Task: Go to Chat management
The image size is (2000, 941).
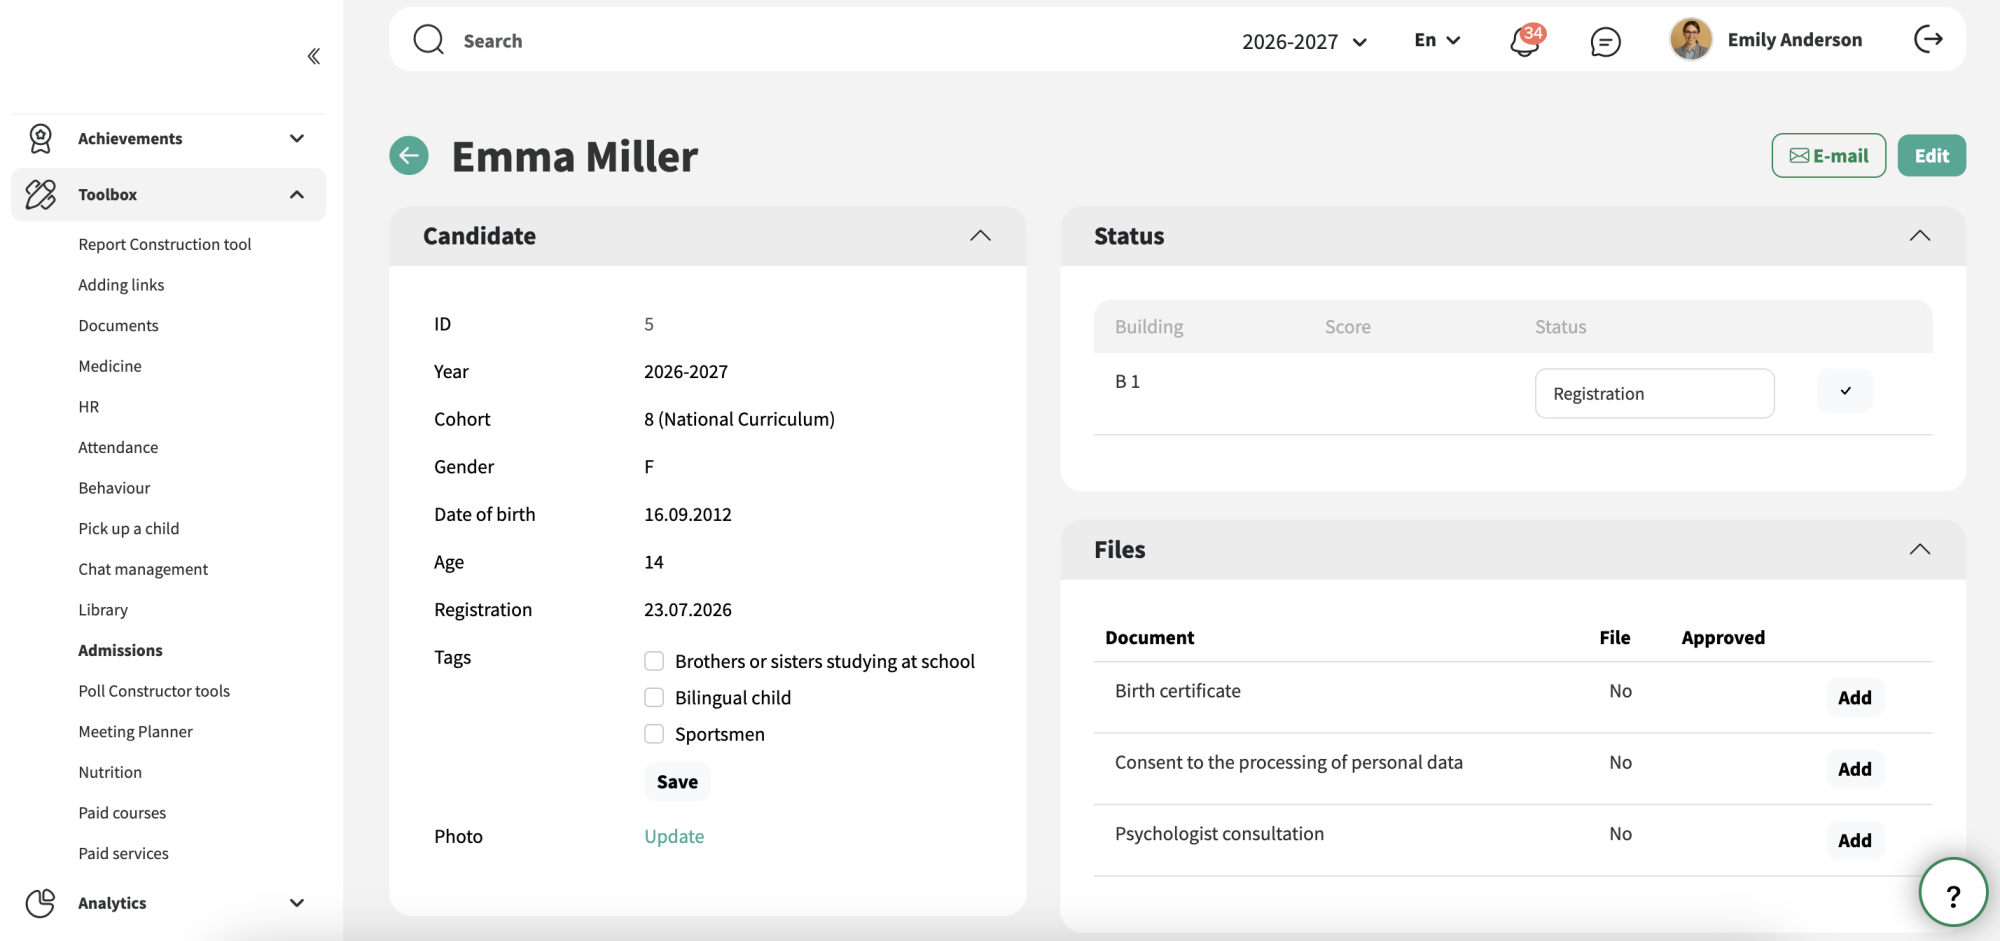Action: point(143,569)
